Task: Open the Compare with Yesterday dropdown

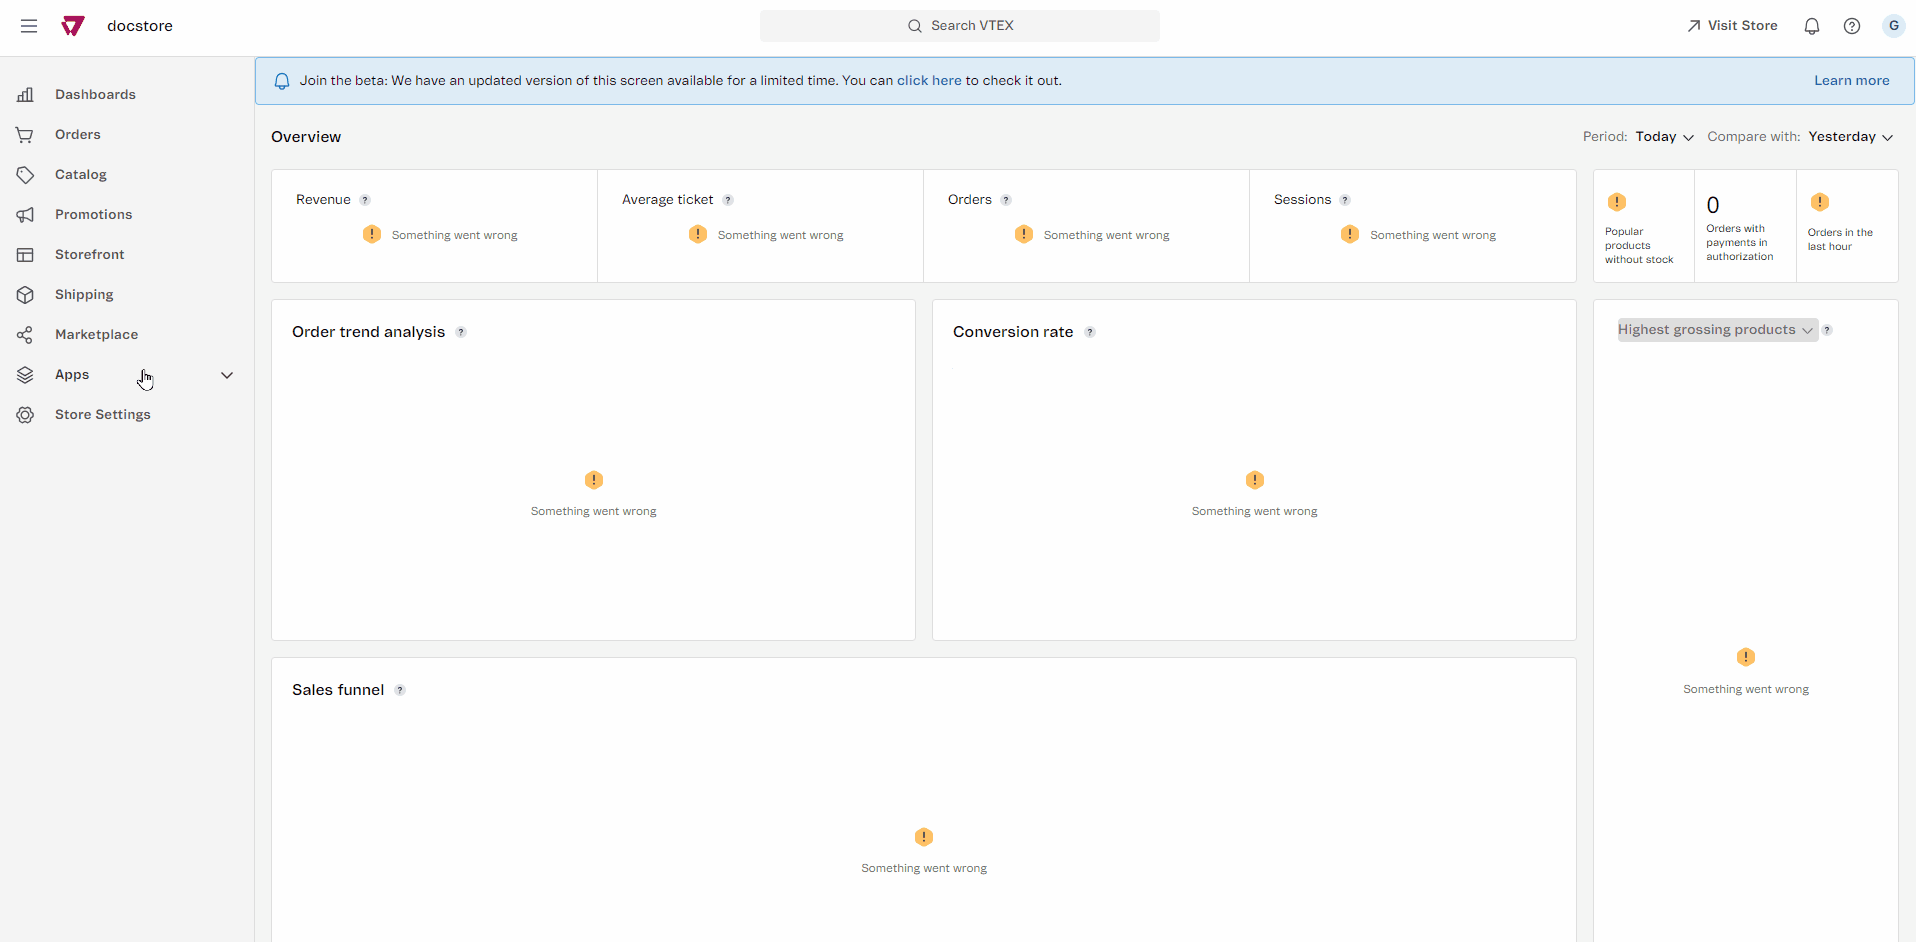Action: pyautogui.click(x=1850, y=137)
